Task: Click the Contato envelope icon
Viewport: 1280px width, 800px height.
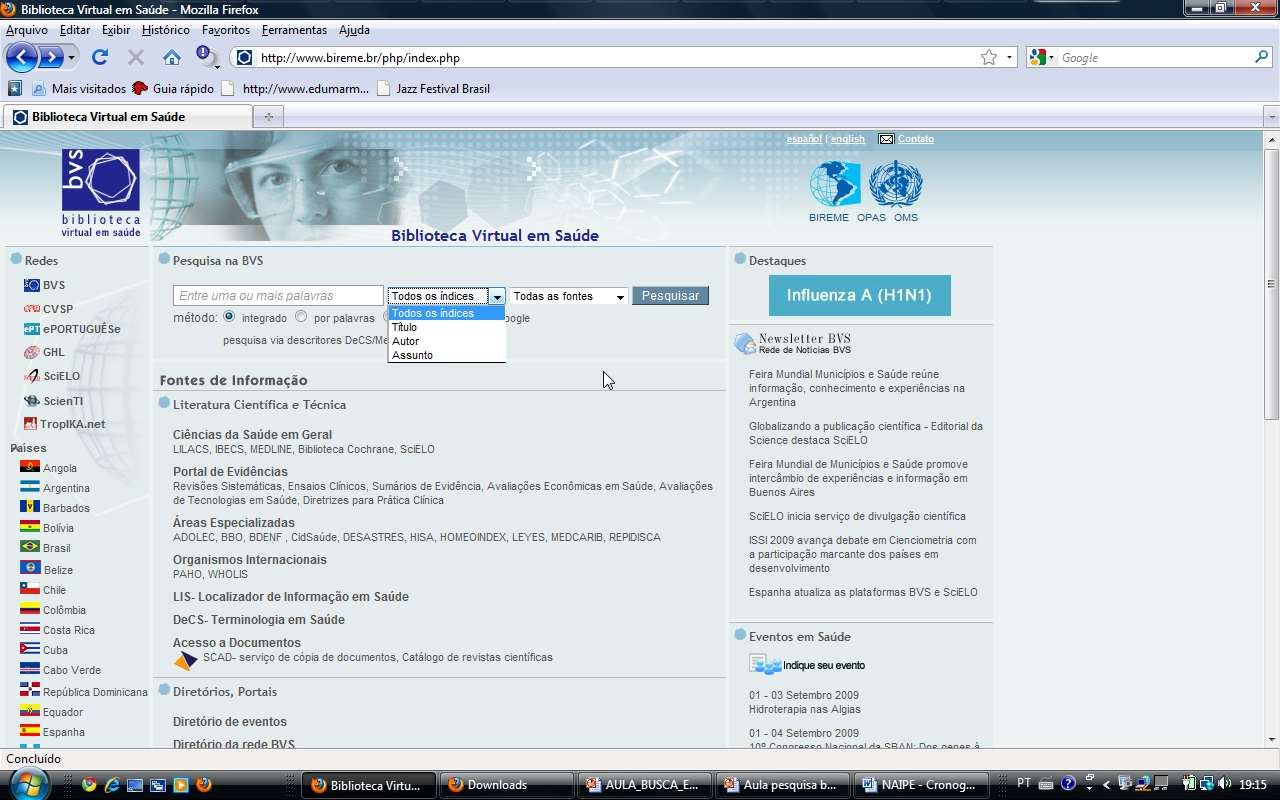Action: tap(886, 139)
